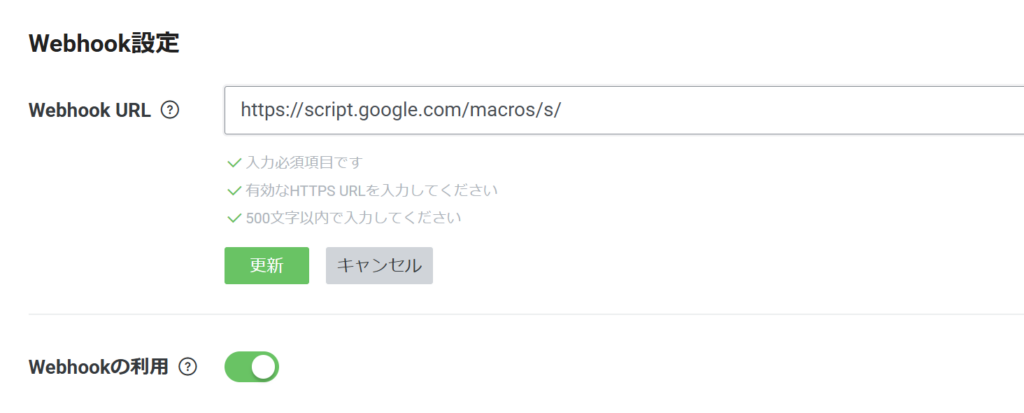Click the word macros in the URL field

(502, 110)
